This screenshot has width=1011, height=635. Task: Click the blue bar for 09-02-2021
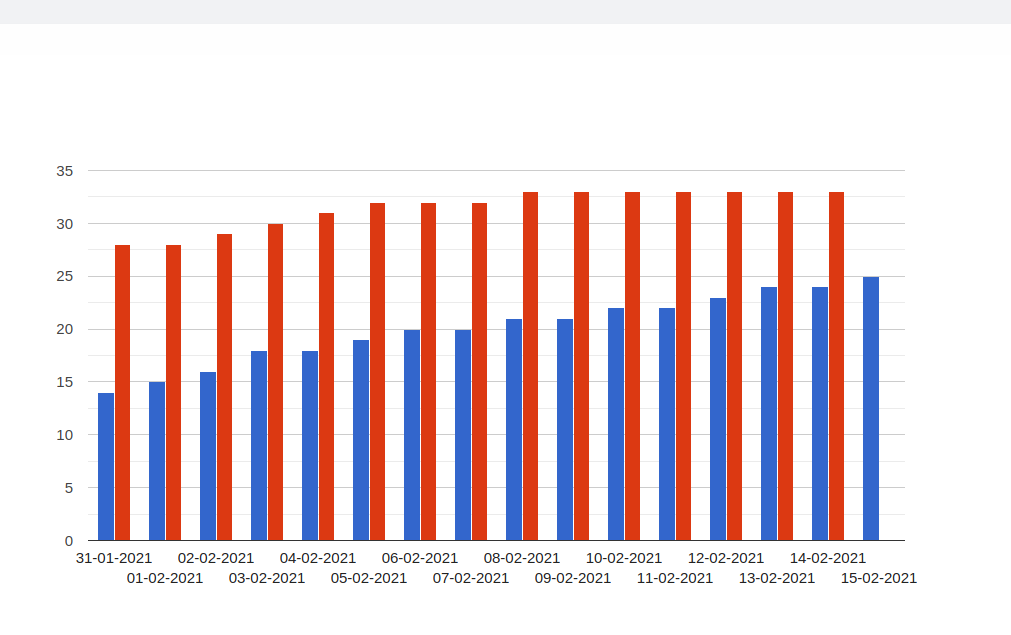(x=565, y=430)
